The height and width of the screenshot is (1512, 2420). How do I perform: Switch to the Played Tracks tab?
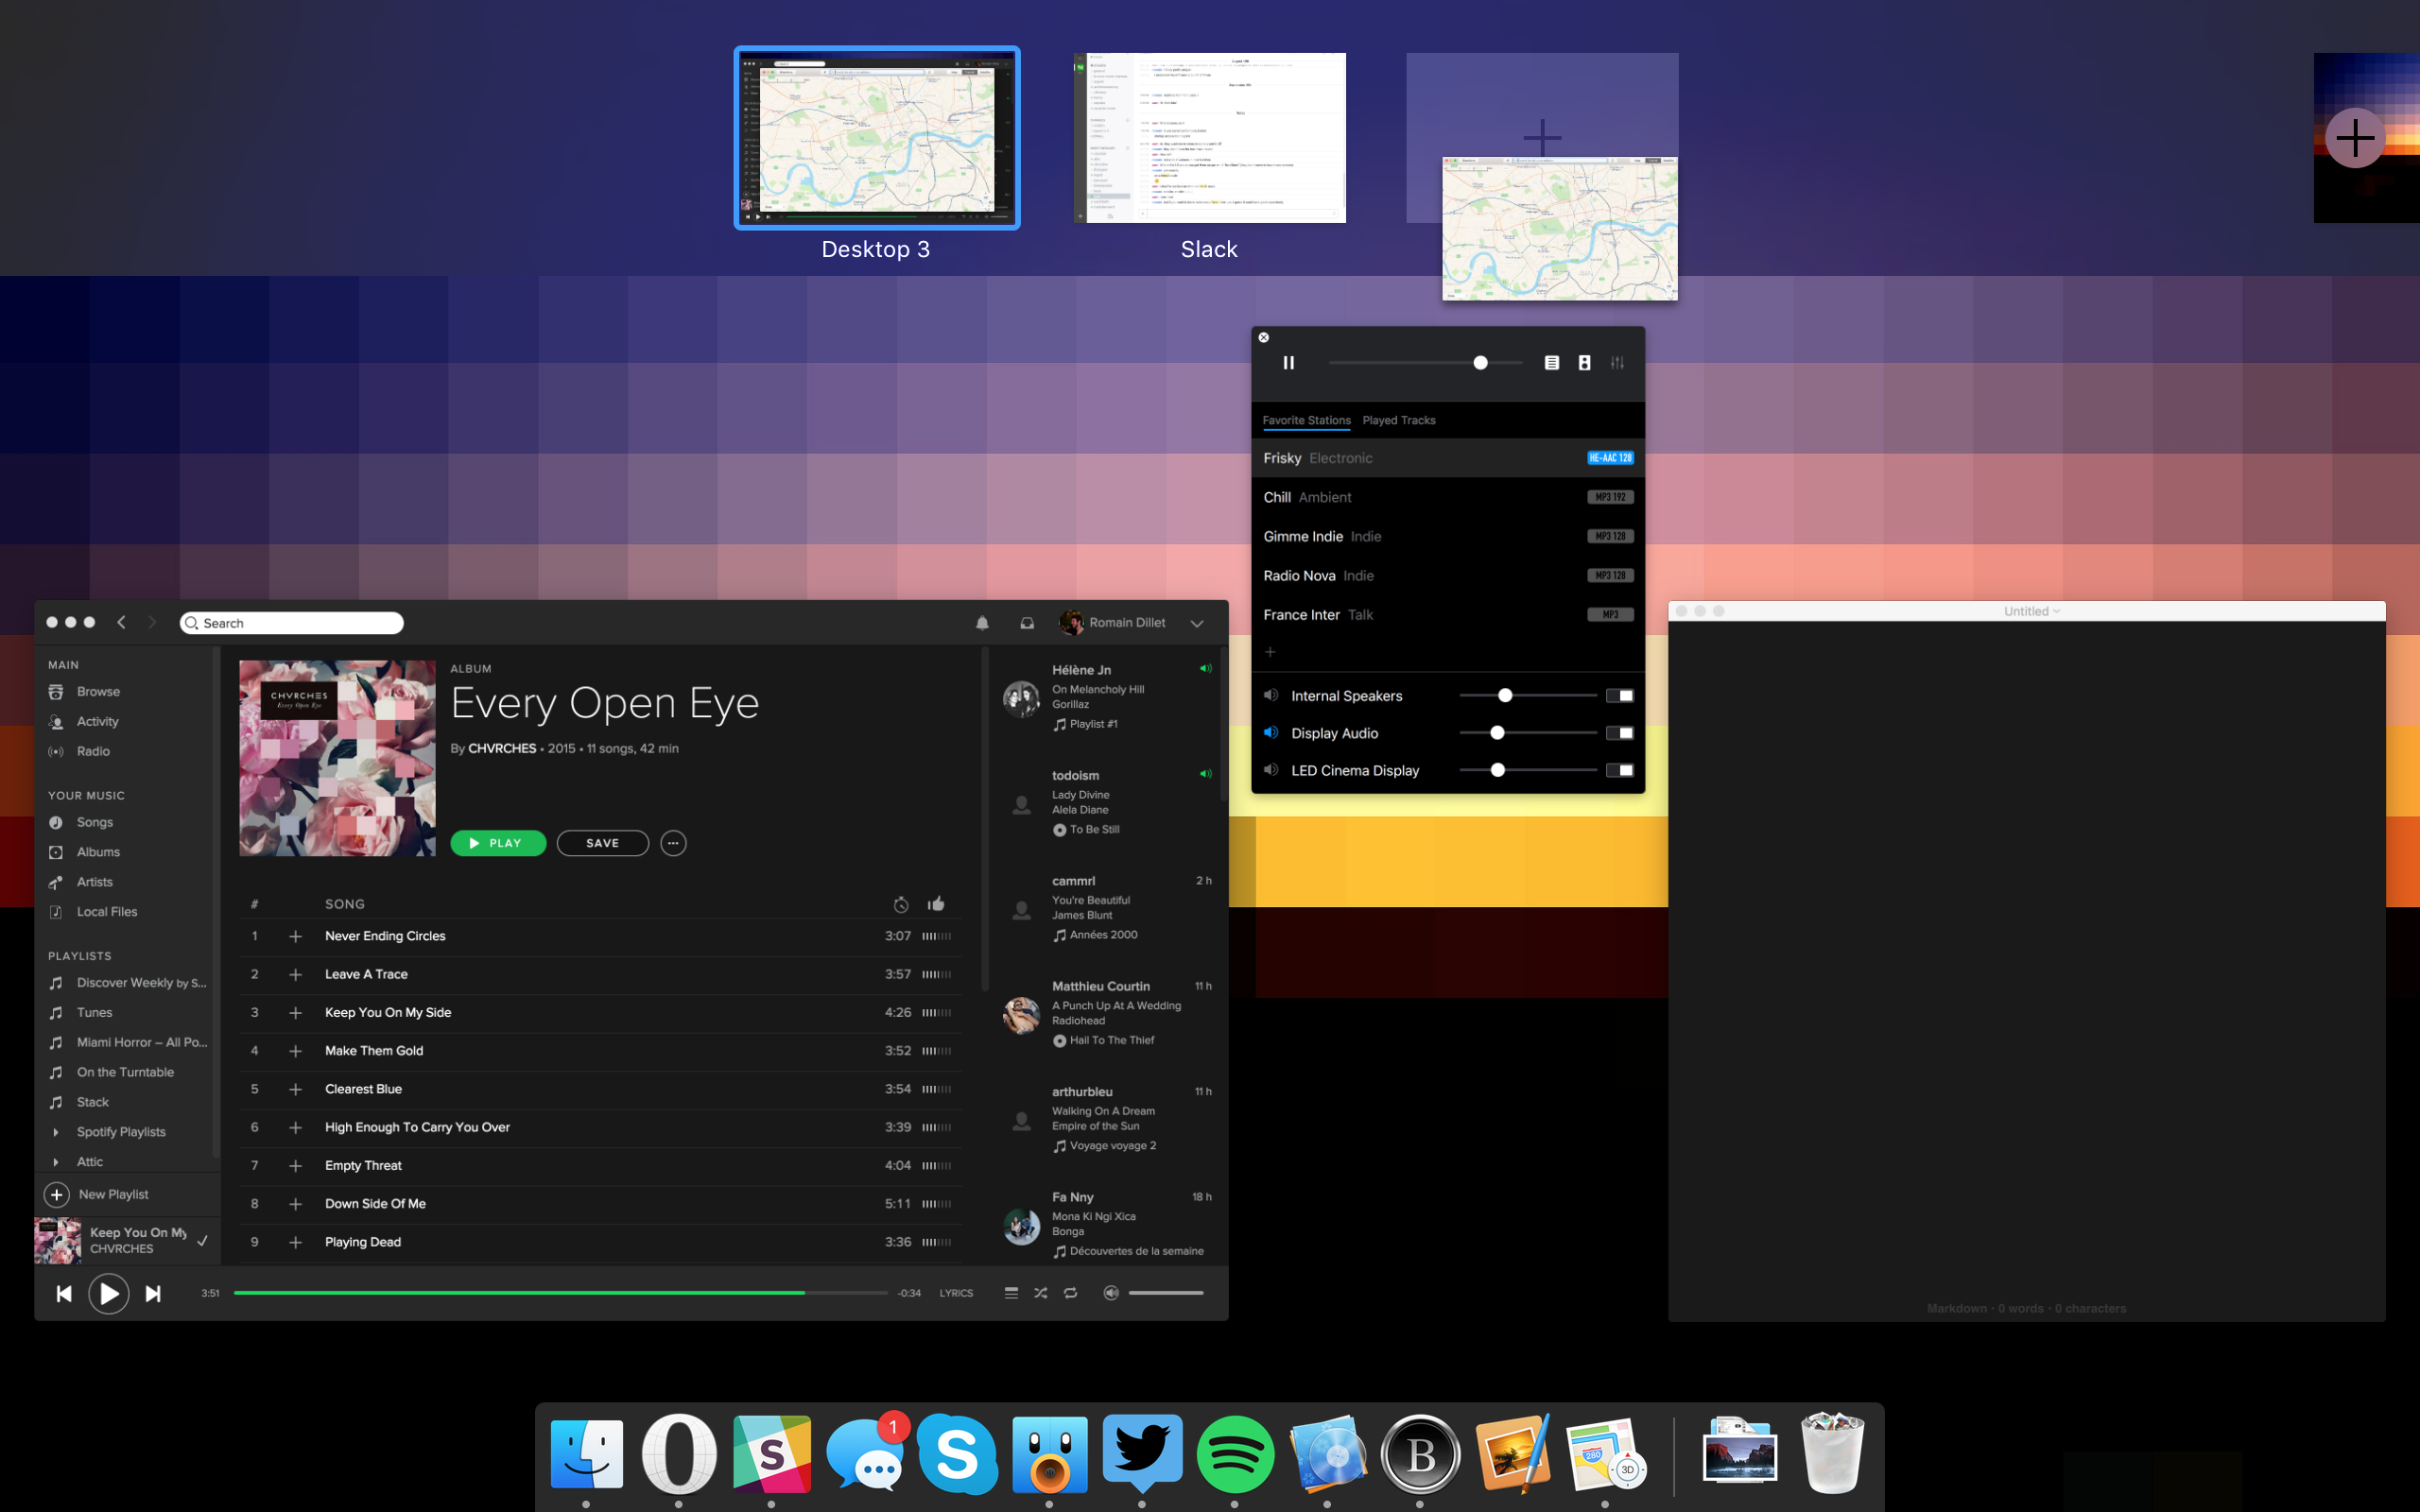tap(1398, 420)
